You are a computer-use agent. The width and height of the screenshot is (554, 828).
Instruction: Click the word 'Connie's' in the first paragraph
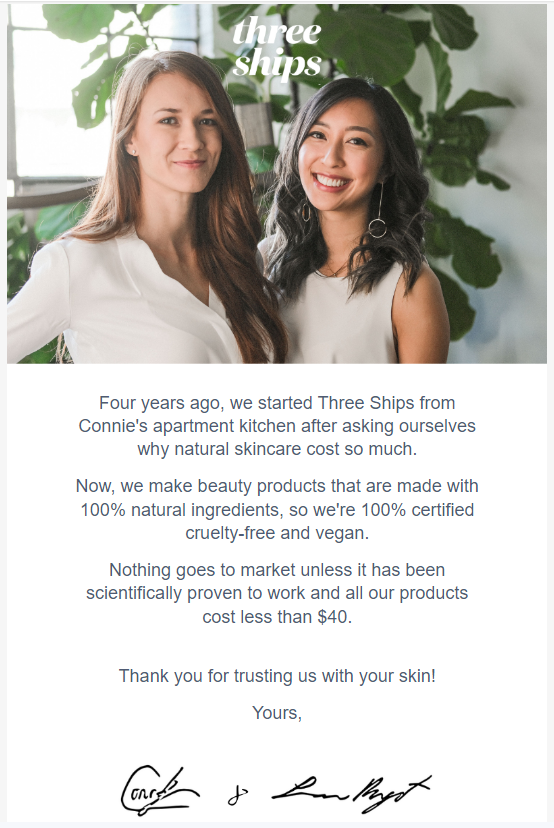point(113,426)
